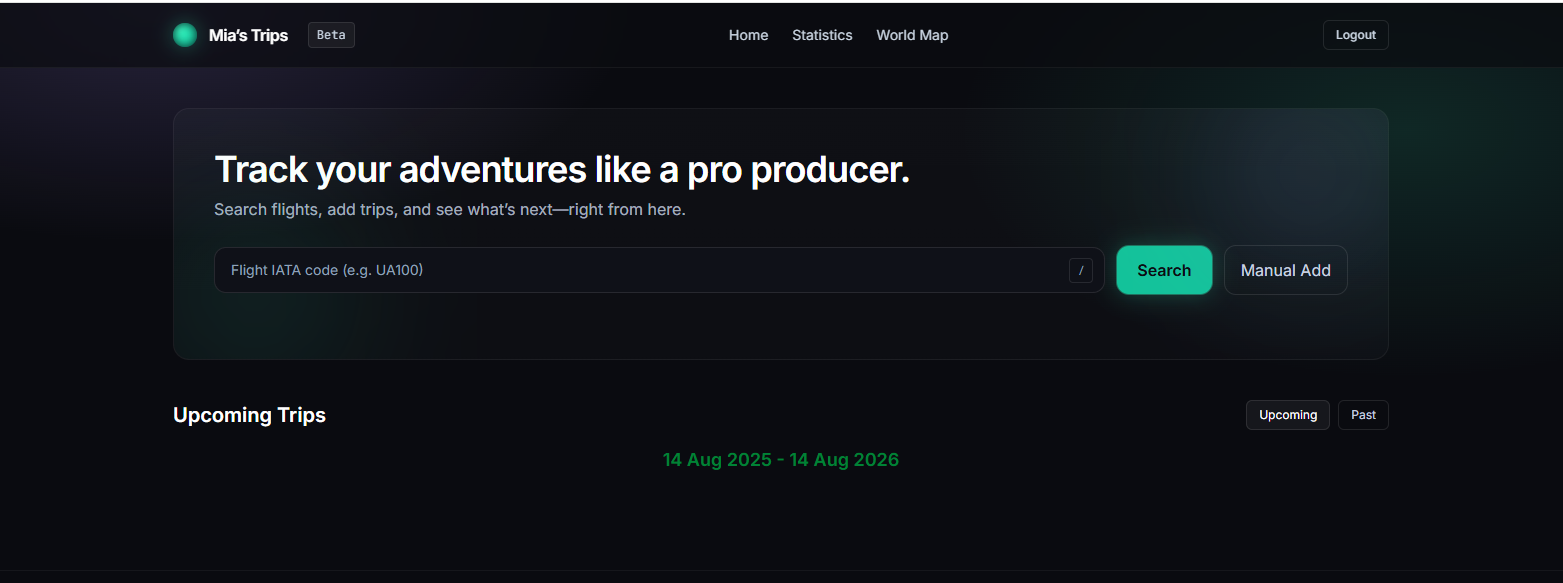
Task: Click the slash shortcut key badge
Action: tap(1080, 270)
